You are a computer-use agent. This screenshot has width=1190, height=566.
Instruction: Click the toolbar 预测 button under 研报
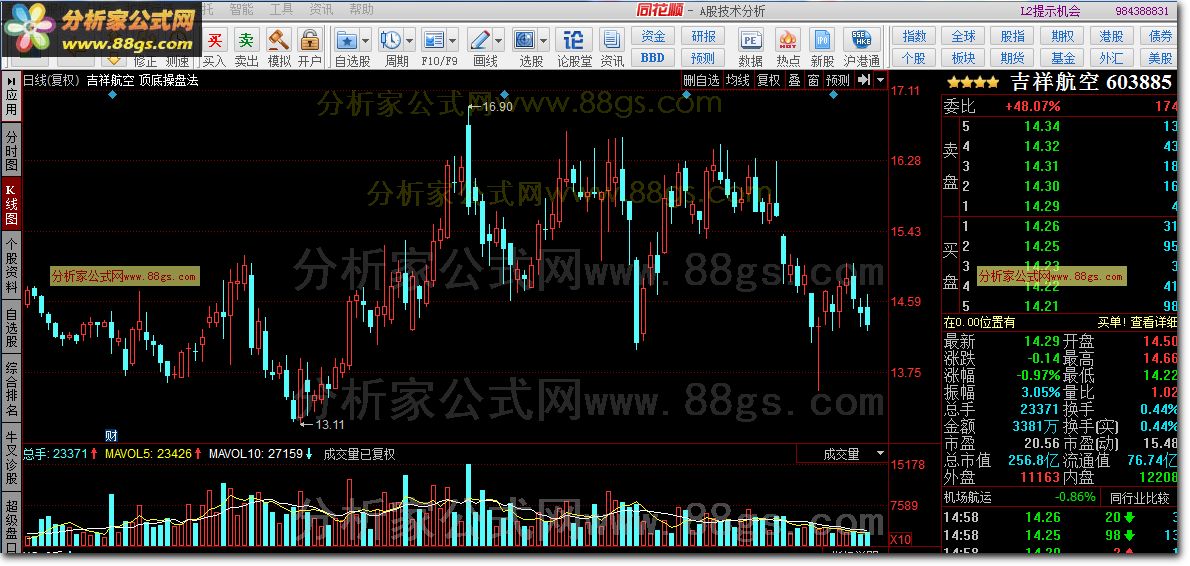pyautogui.click(x=703, y=58)
